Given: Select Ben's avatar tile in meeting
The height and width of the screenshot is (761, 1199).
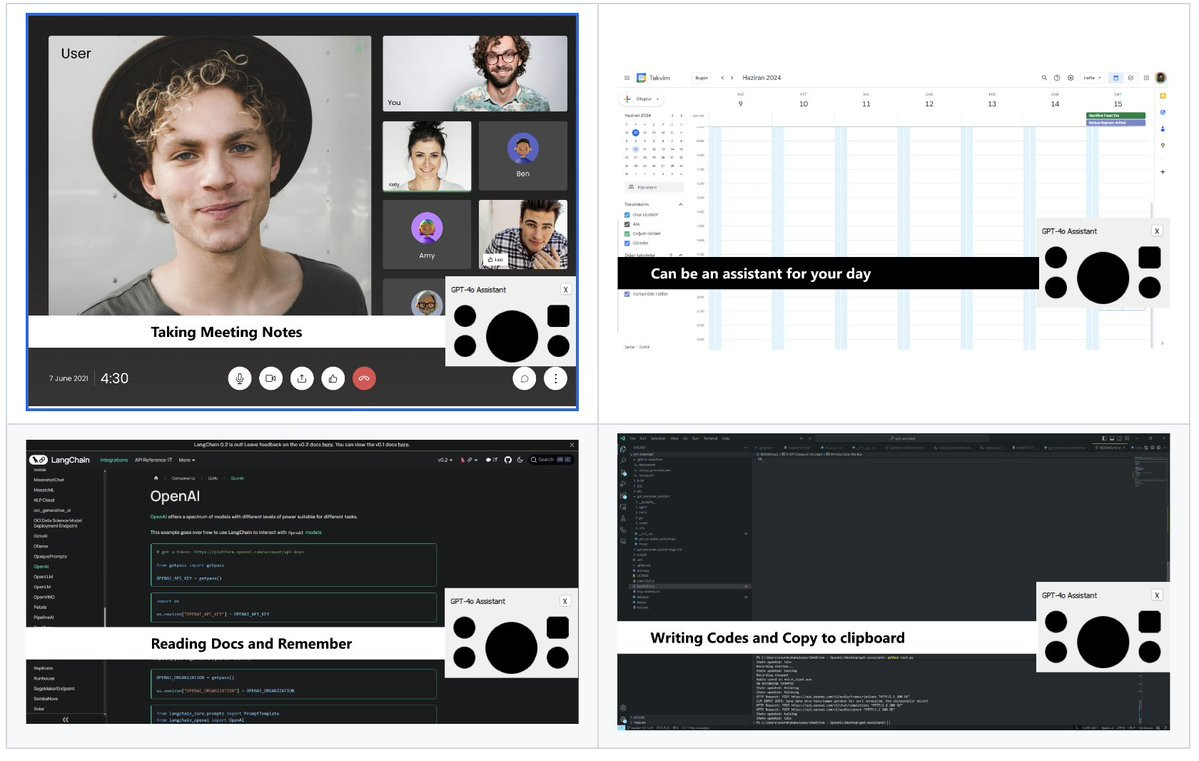Looking at the screenshot, I should tap(523, 156).
